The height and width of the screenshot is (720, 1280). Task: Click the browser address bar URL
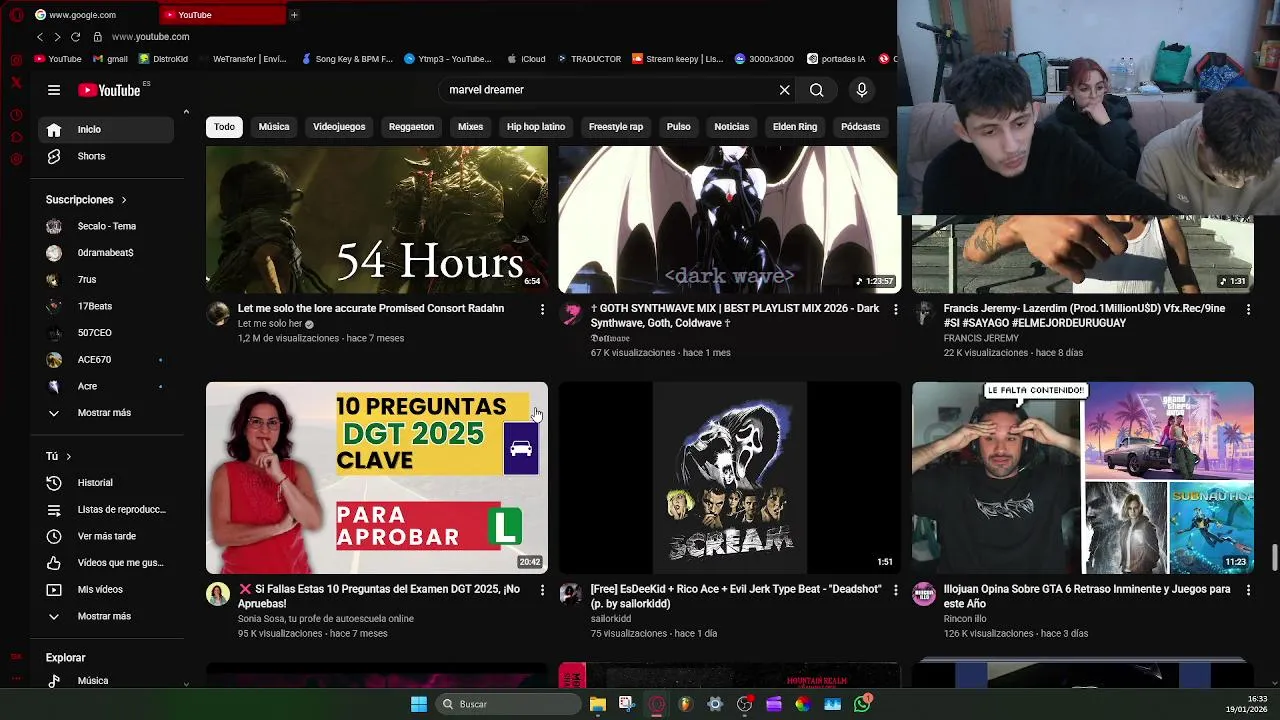[150, 37]
